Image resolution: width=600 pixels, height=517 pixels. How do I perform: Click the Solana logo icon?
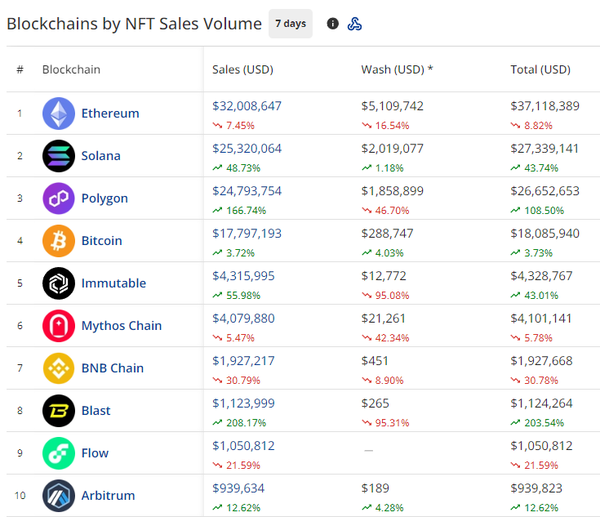58,156
